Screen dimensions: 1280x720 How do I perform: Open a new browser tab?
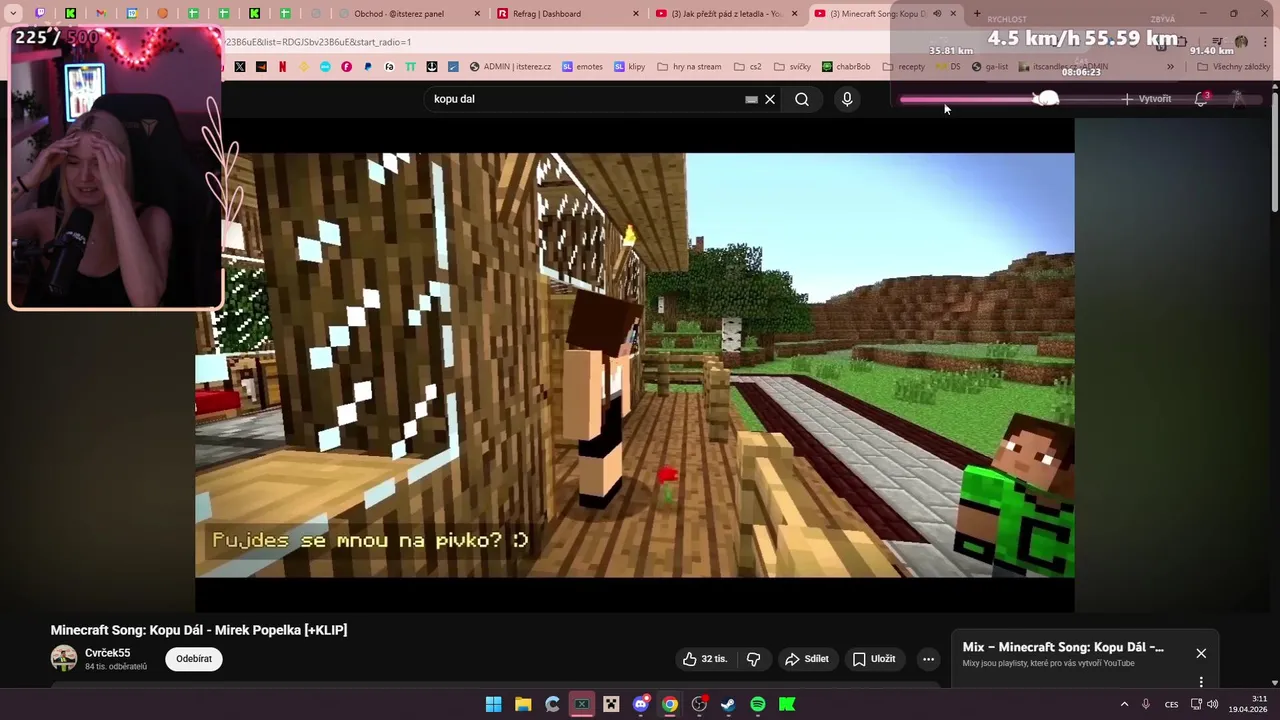pos(977,14)
